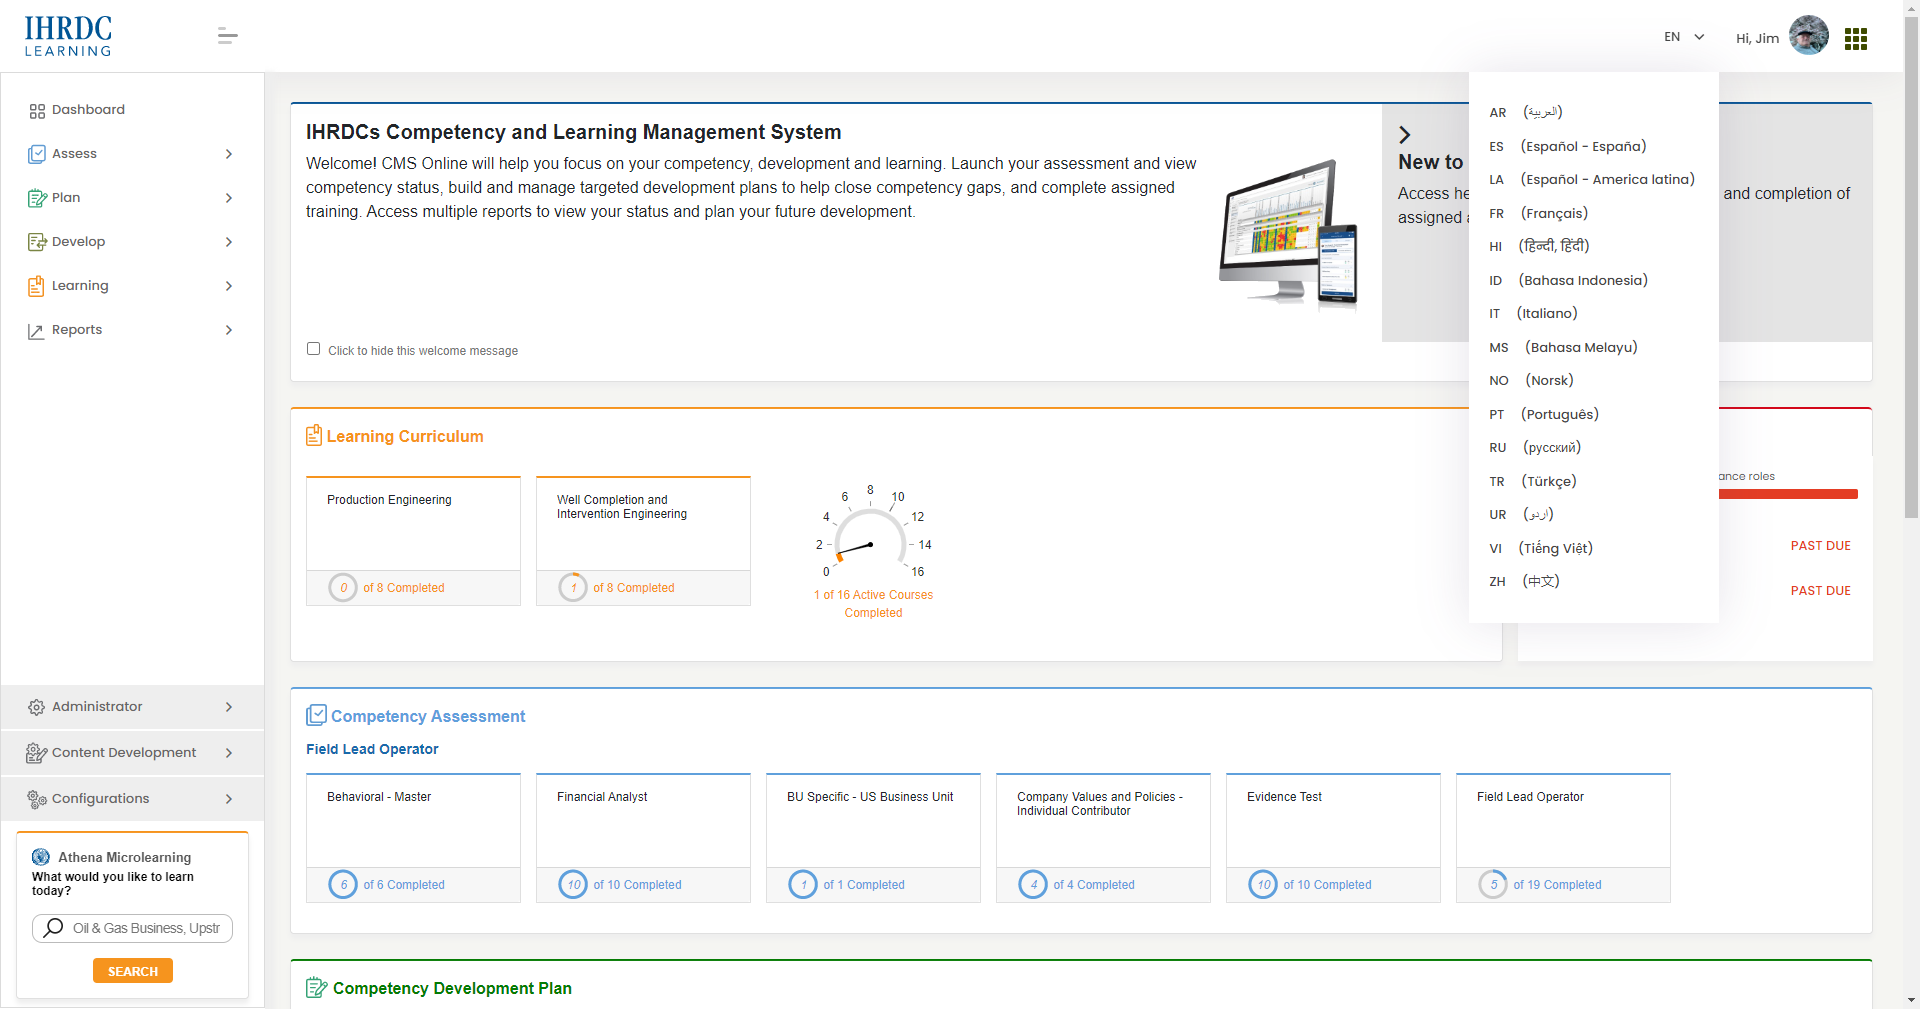Click the Configurations gears icon
The image size is (1920, 1009).
pyautogui.click(x=36, y=799)
